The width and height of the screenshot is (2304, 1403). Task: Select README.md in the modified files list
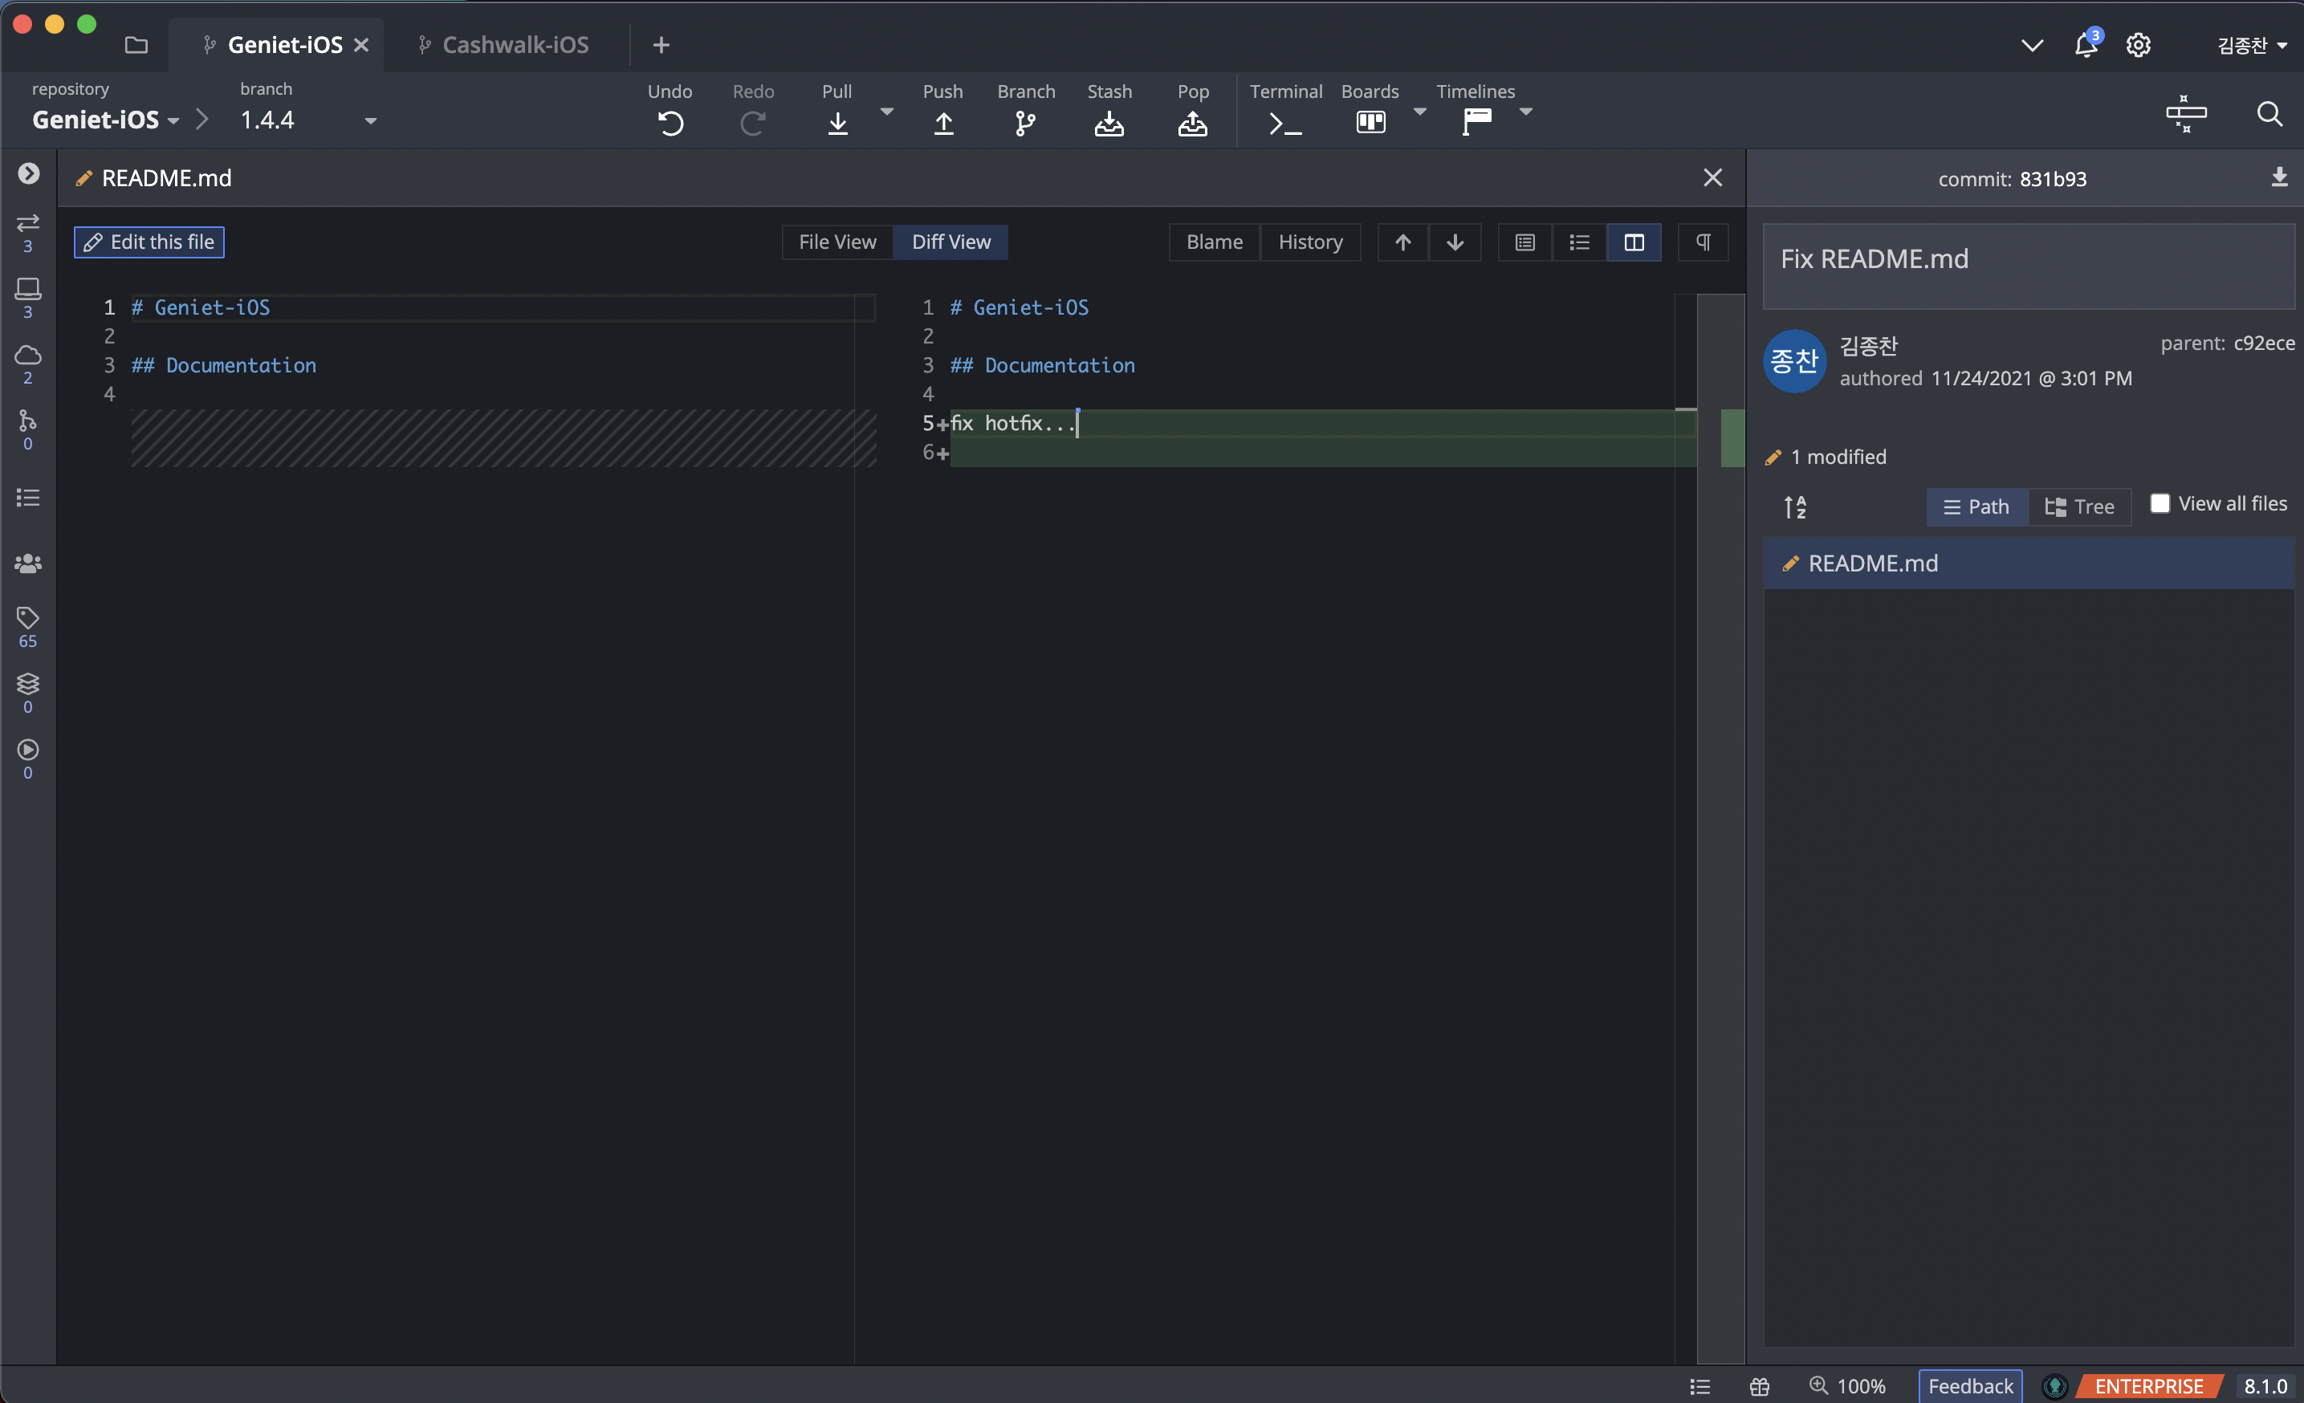1872,563
